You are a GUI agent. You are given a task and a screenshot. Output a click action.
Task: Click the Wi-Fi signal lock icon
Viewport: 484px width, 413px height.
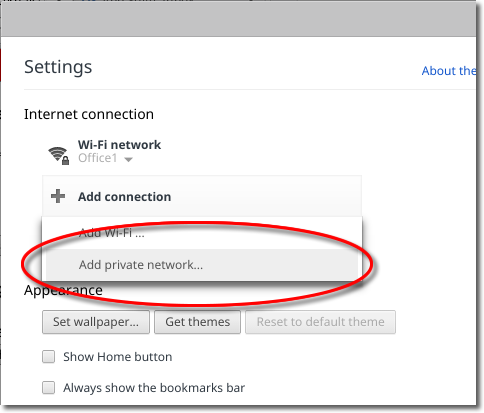59,155
